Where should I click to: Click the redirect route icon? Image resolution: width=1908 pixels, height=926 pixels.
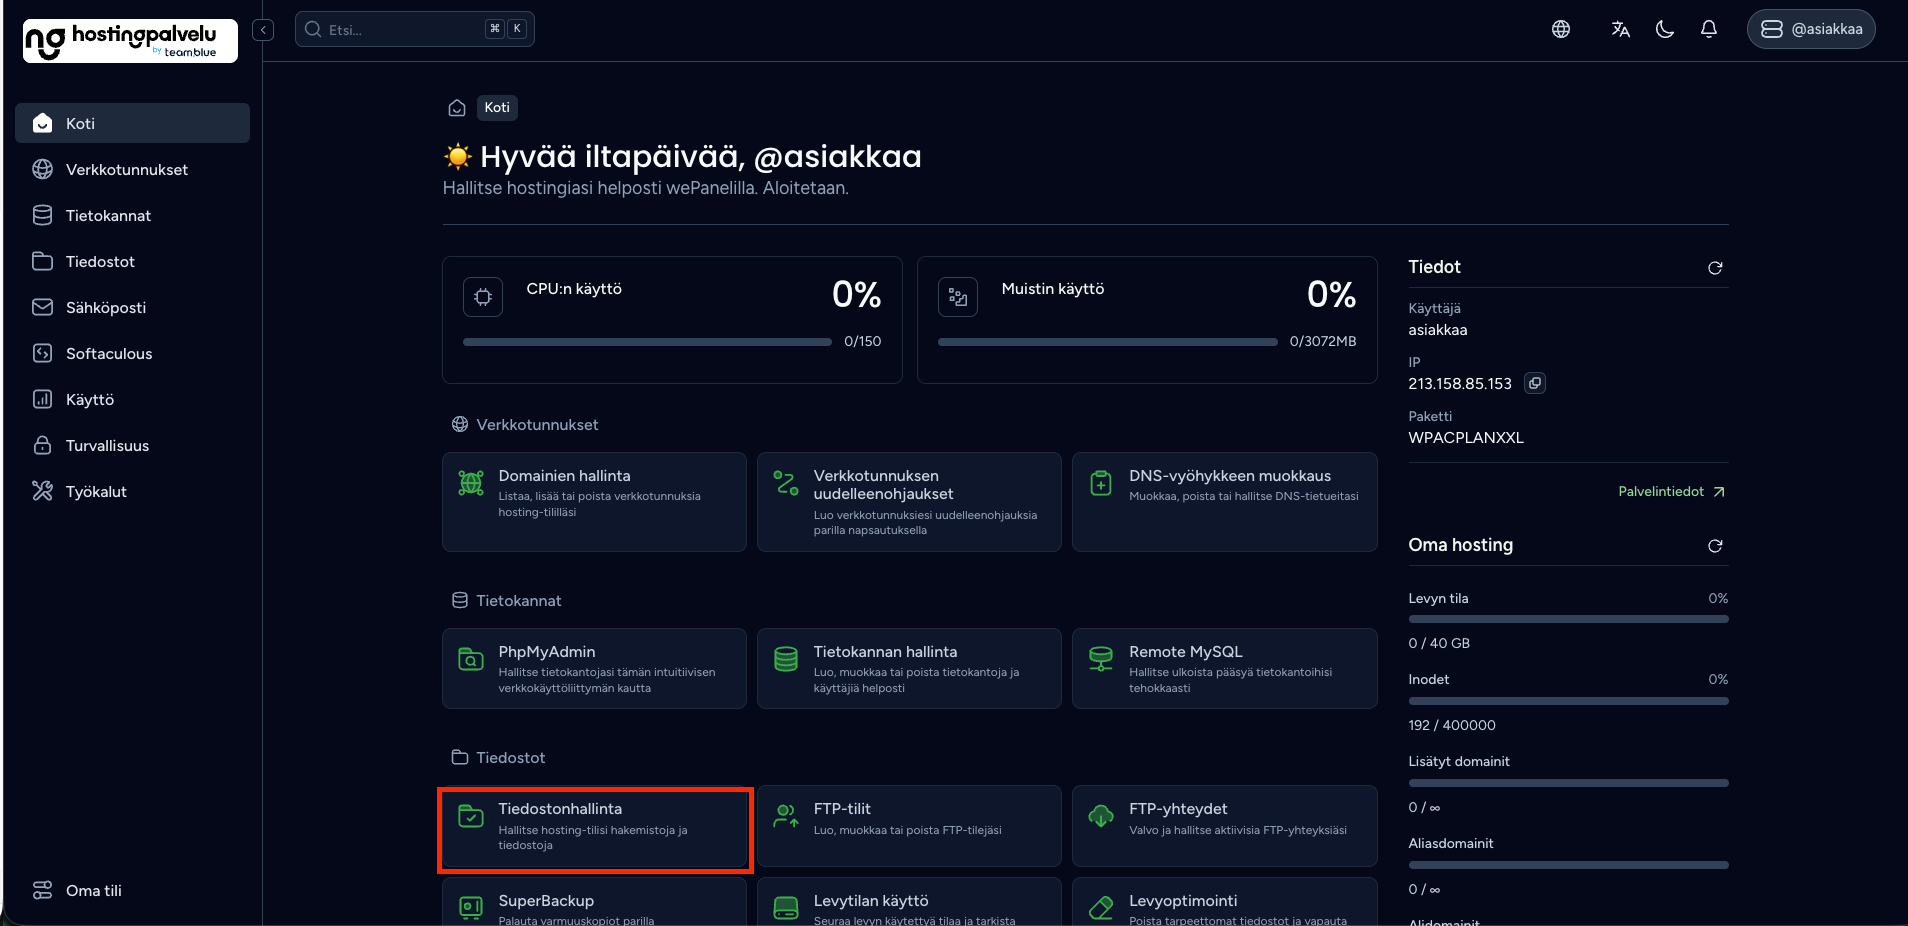point(786,483)
